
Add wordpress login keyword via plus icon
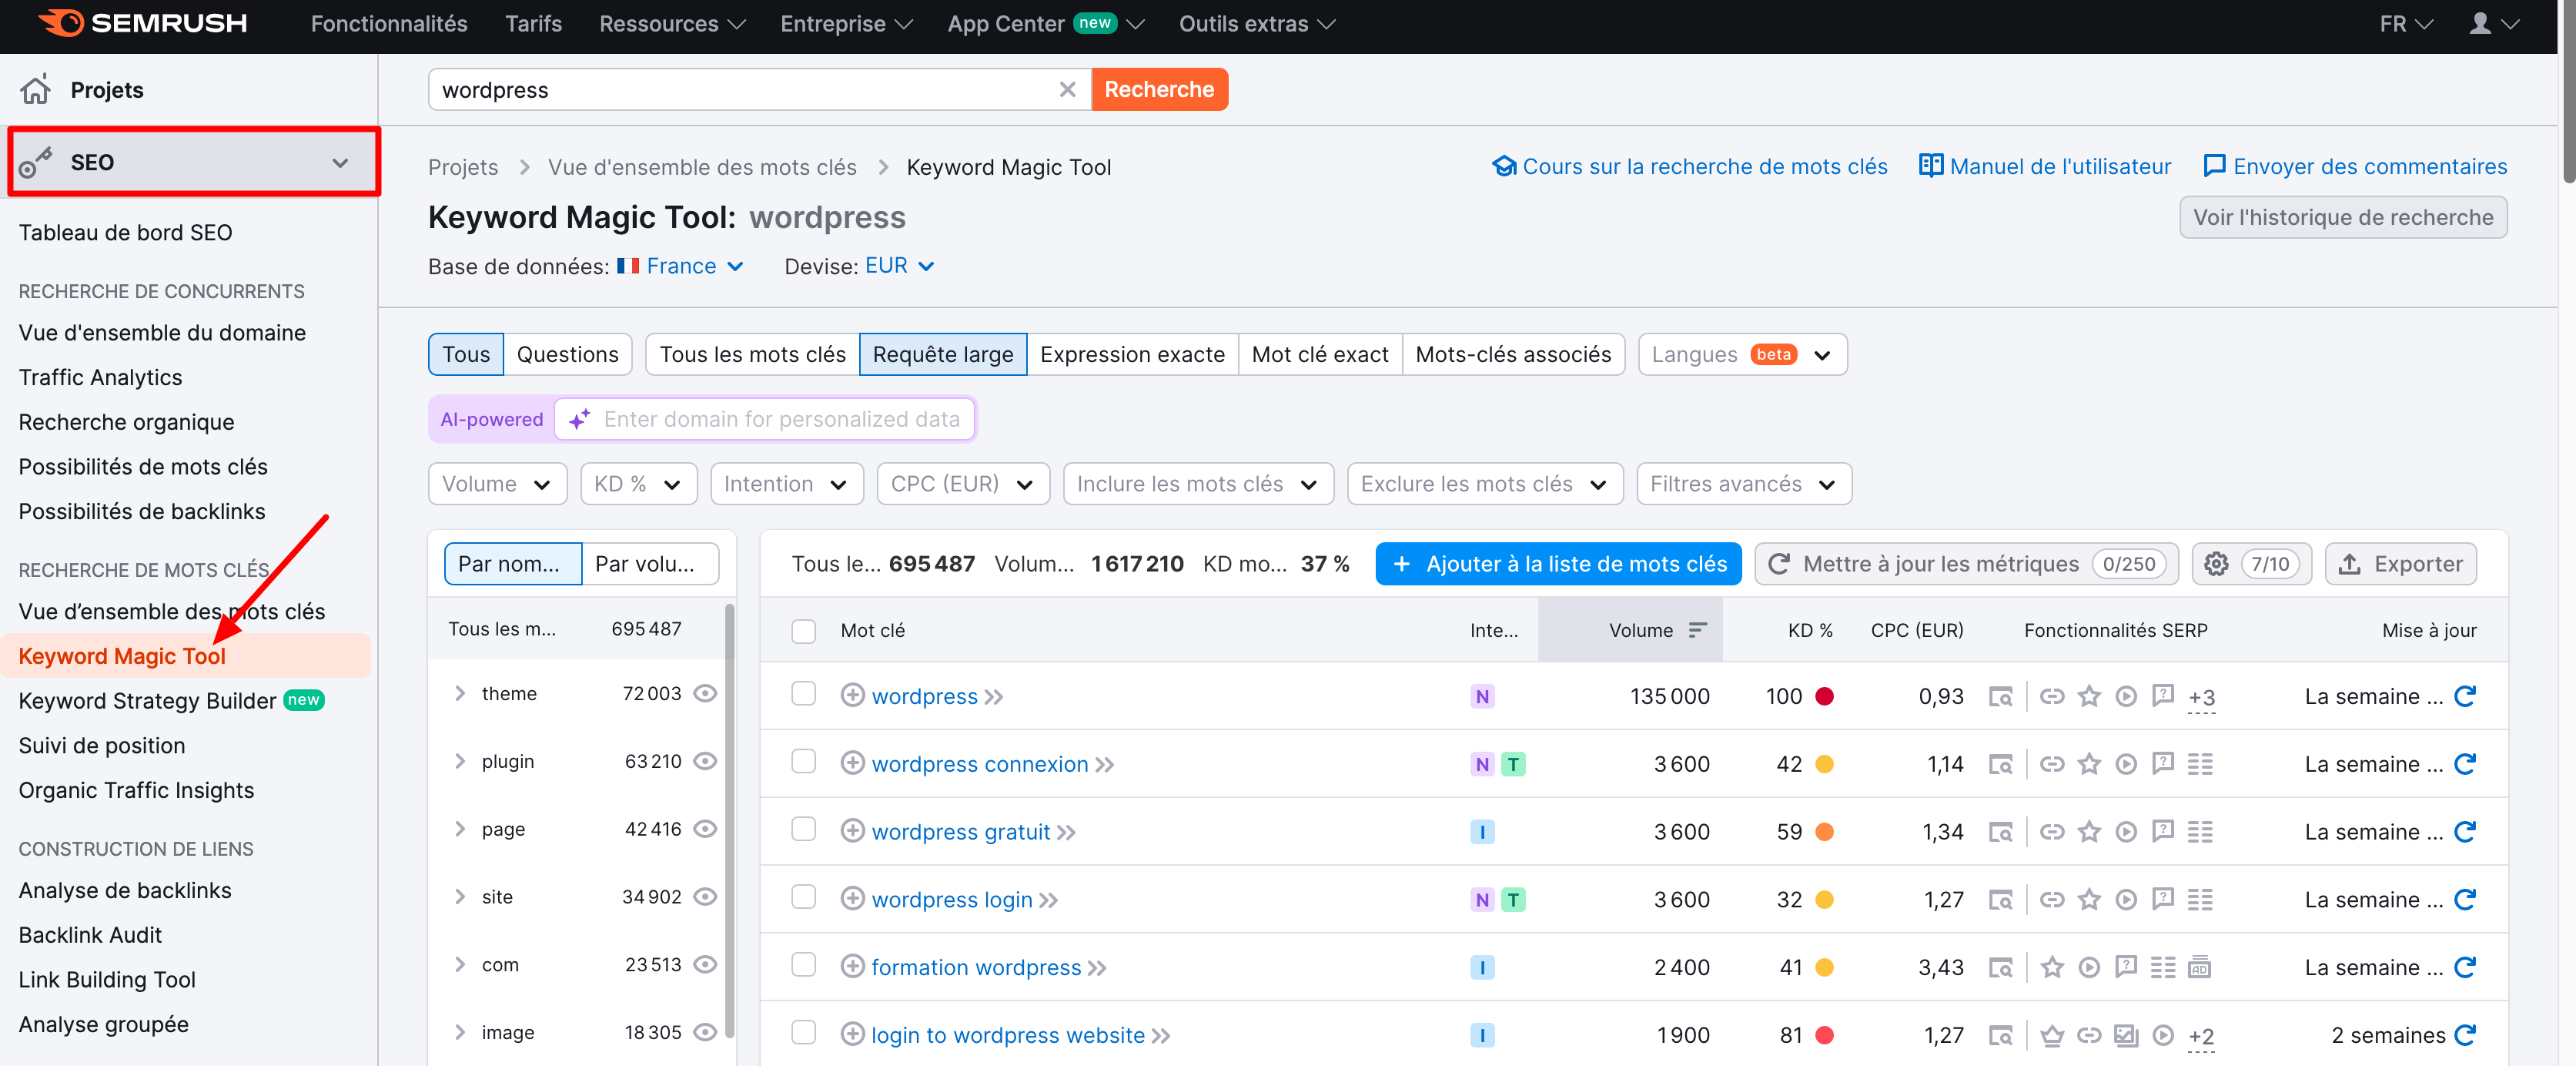(852, 899)
